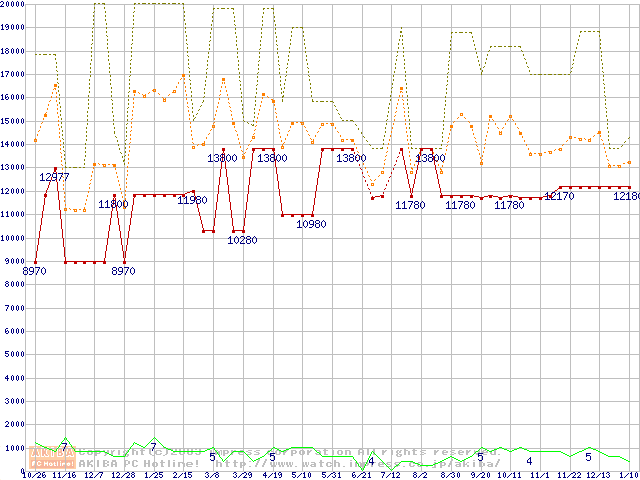Click the 11980 price data label
The height and width of the screenshot is (480, 640).
pyautogui.click(x=192, y=200)
